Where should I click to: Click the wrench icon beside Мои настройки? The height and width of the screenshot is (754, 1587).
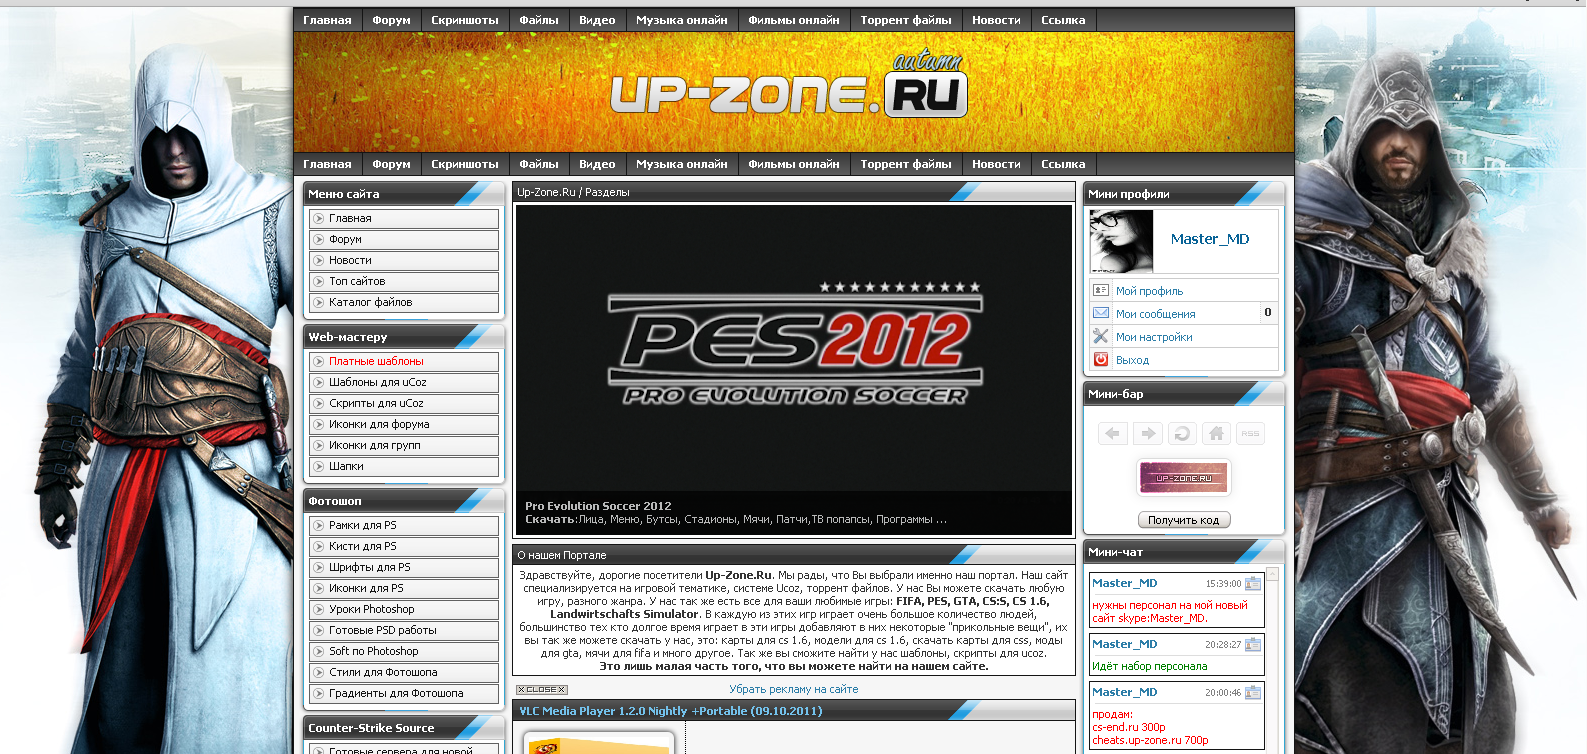(1101, 336)
